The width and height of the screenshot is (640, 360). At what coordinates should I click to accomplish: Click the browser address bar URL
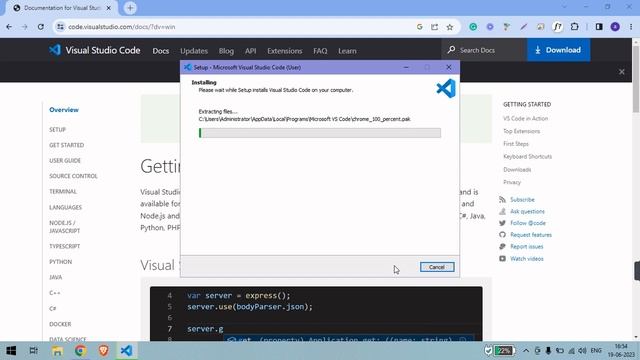tap(122, 27)
